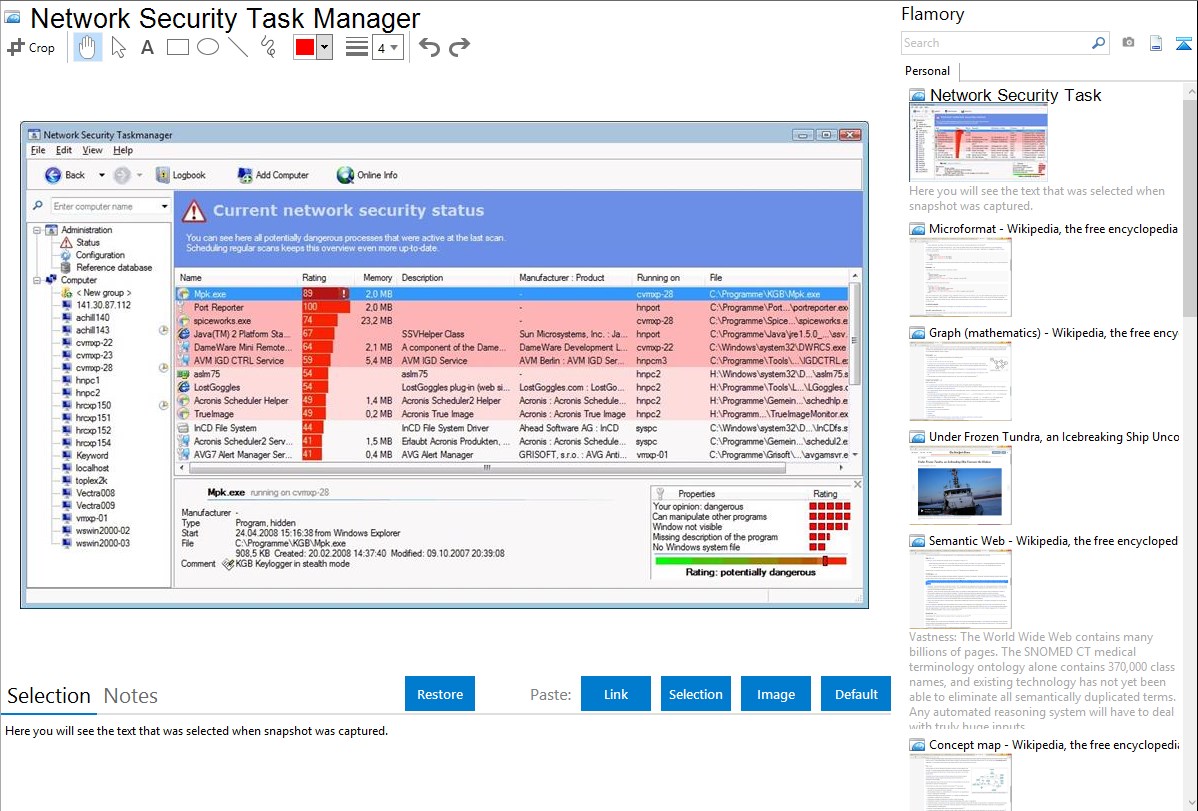1198x811 pixels.
Task: Click the Logbook icon in Taskmanager screenshot
Action: click(x=162, y=175)
